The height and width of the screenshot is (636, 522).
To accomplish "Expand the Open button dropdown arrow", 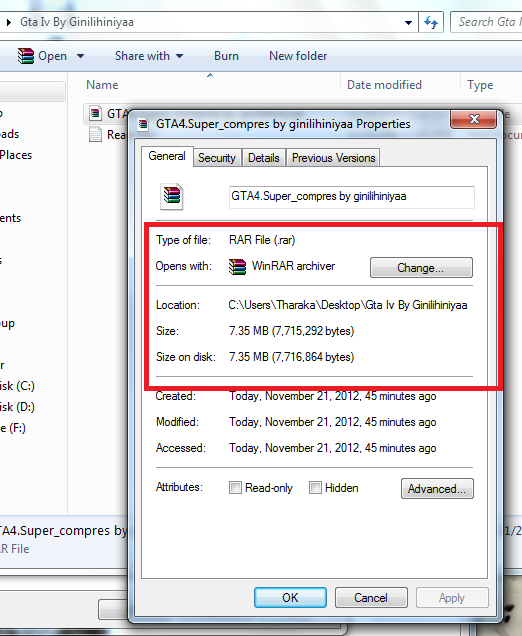I will coord(80,56).
